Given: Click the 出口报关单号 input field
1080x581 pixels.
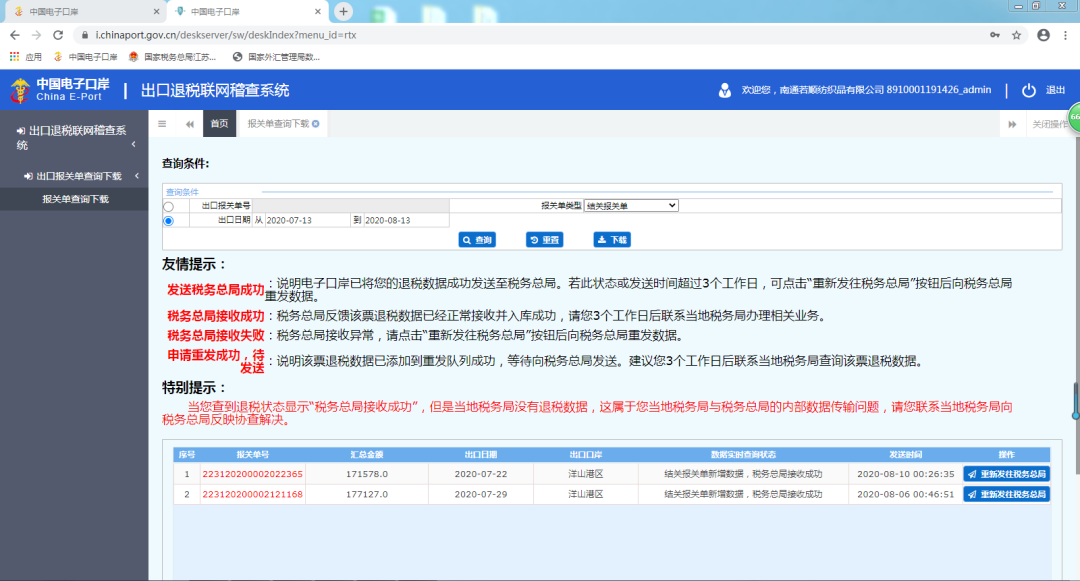Looking at the screenshot, I should click(x=351, y=206).
